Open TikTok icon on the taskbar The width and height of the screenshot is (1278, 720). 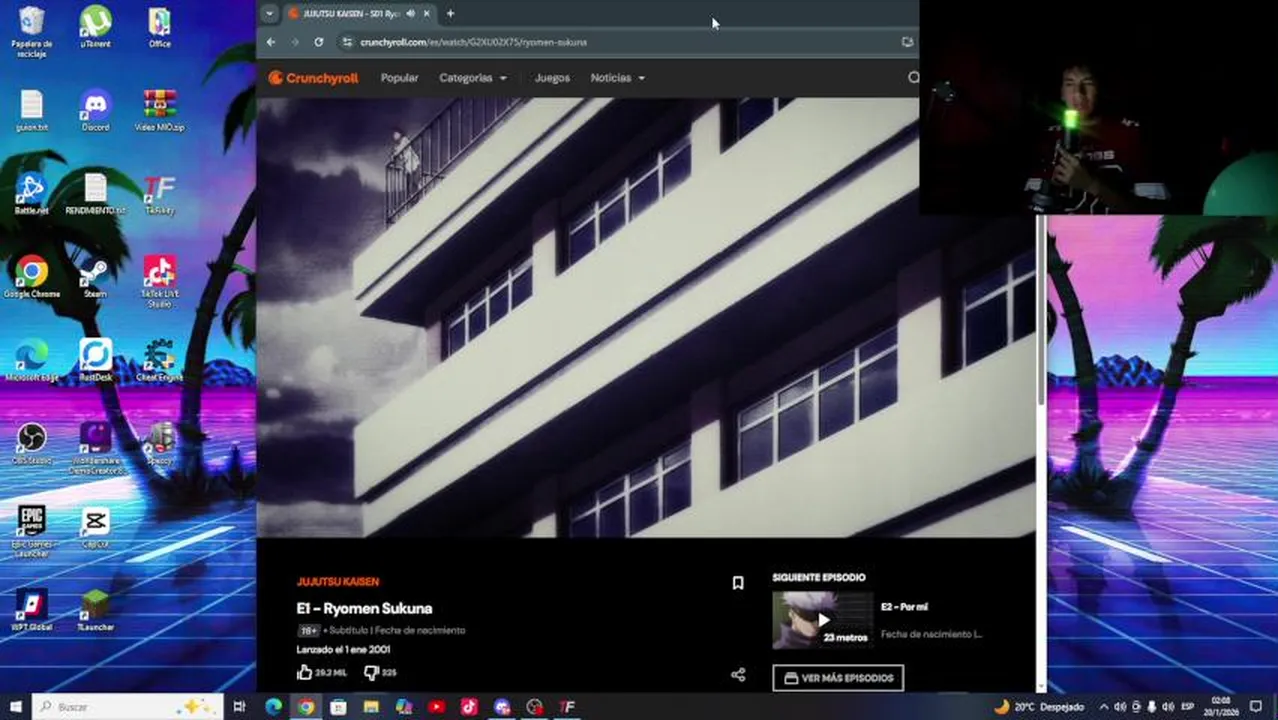[469, 706]
